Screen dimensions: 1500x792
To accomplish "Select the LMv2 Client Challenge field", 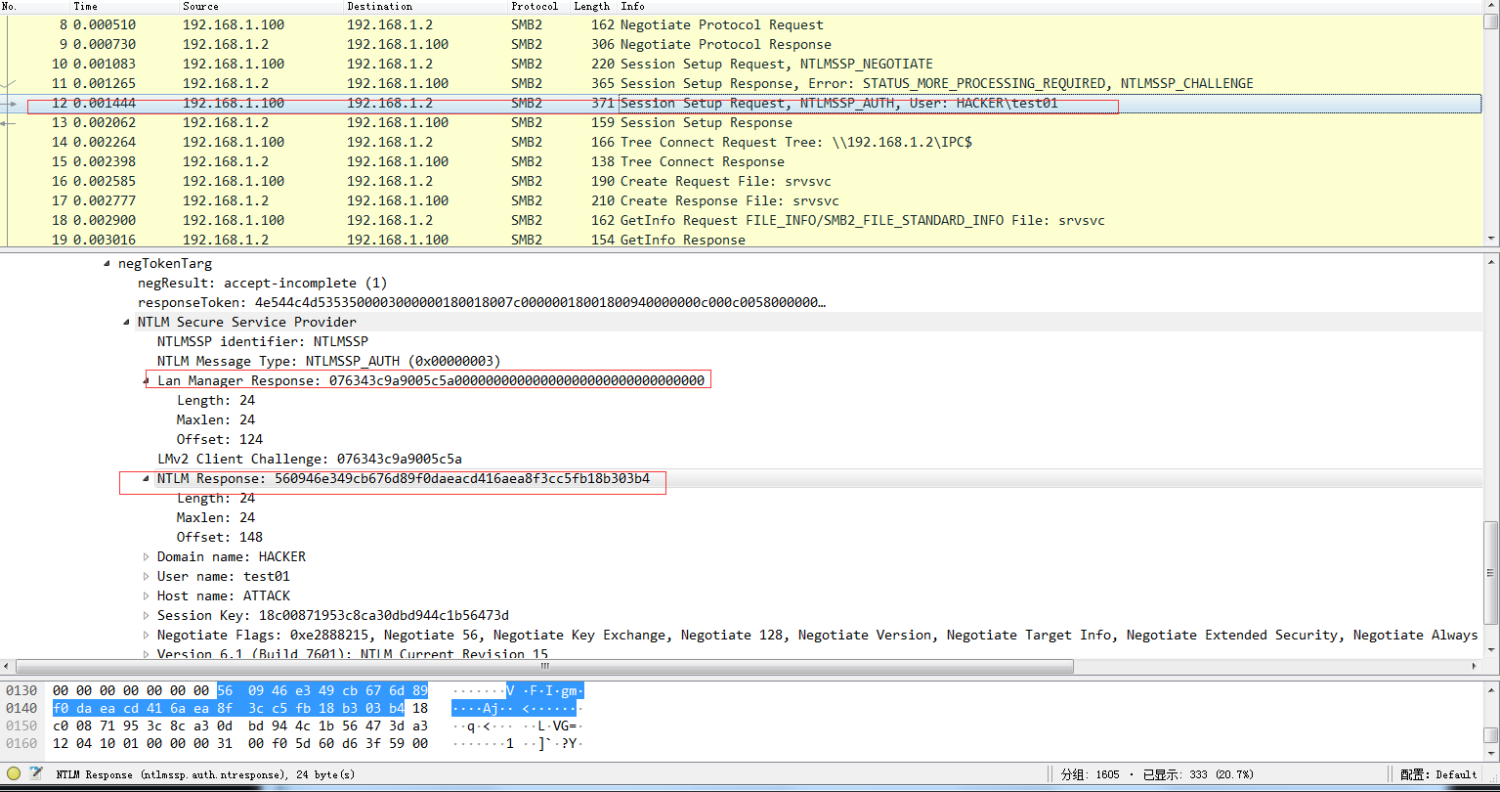I will [309, 459].
